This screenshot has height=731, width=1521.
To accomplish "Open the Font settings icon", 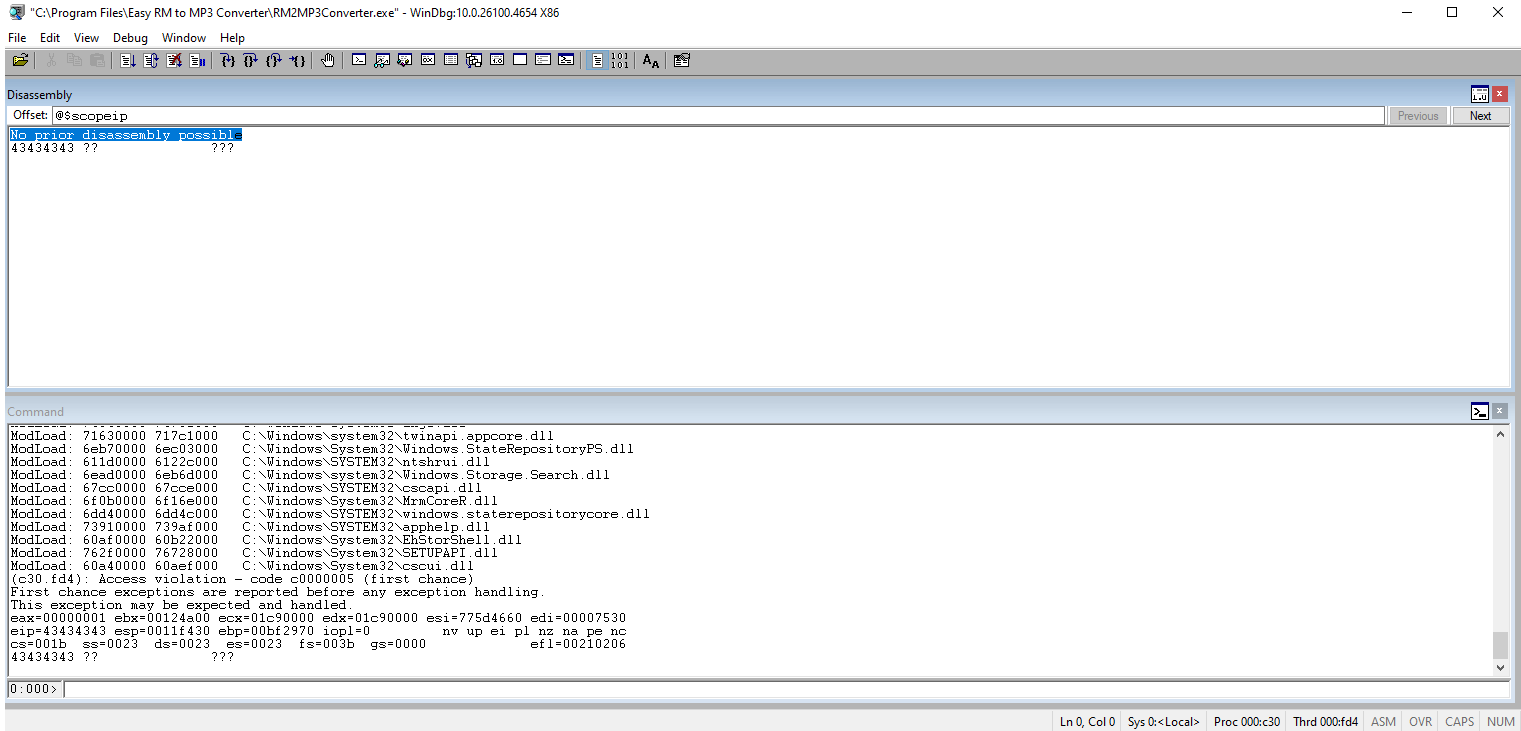I will [x=650, y=61].
